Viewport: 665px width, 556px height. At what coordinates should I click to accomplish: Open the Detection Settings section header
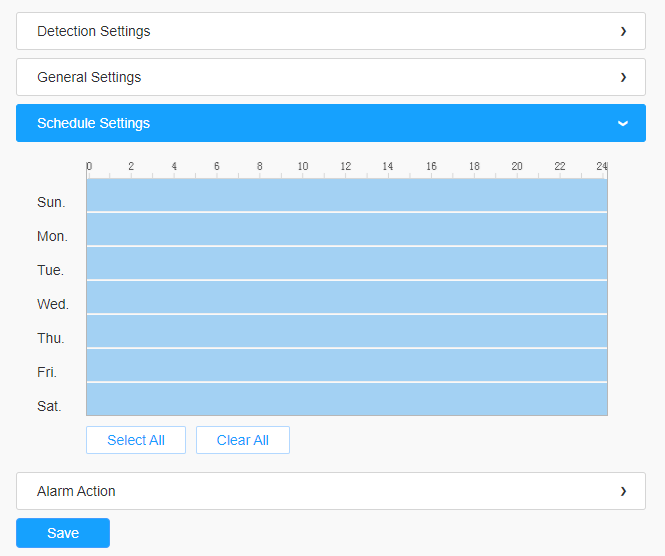tap(94, 31)
